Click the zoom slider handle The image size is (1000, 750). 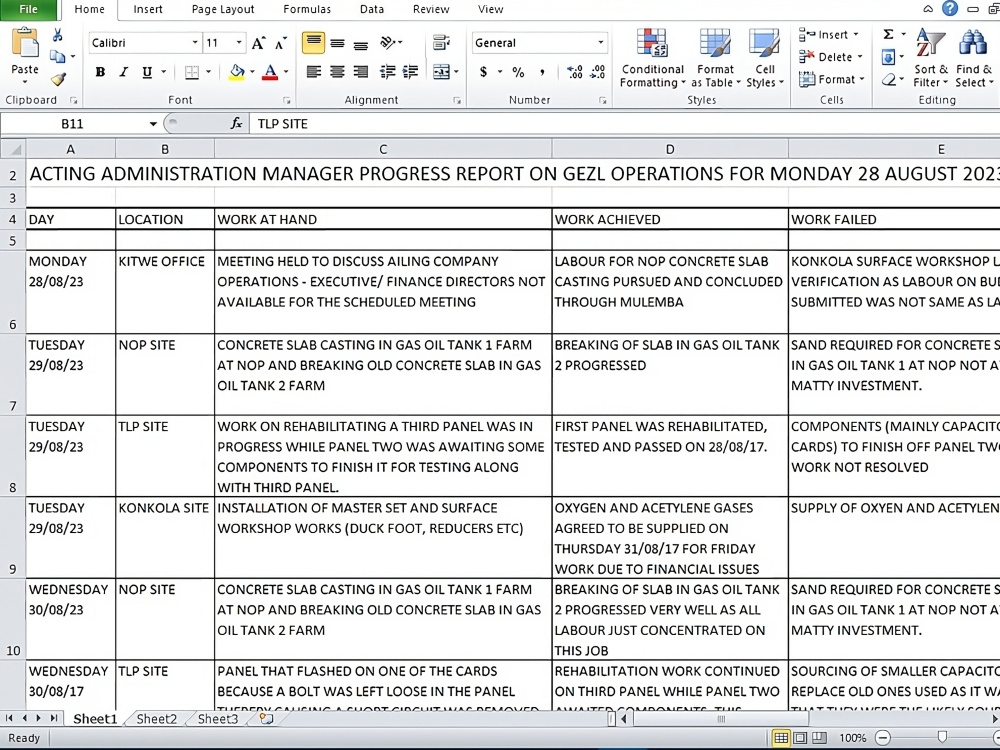pos(942,738)
